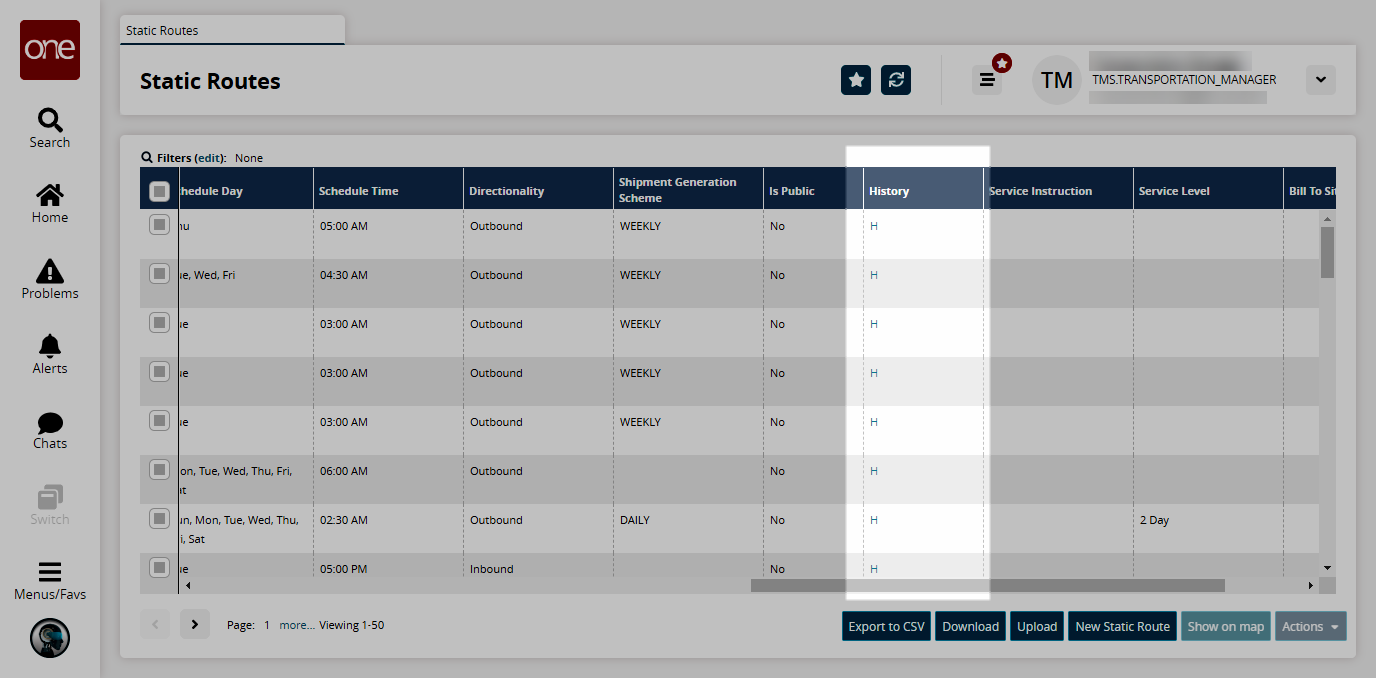Open the Alerts bell icon
1376x678 pixels.
(x=50, y=355)
